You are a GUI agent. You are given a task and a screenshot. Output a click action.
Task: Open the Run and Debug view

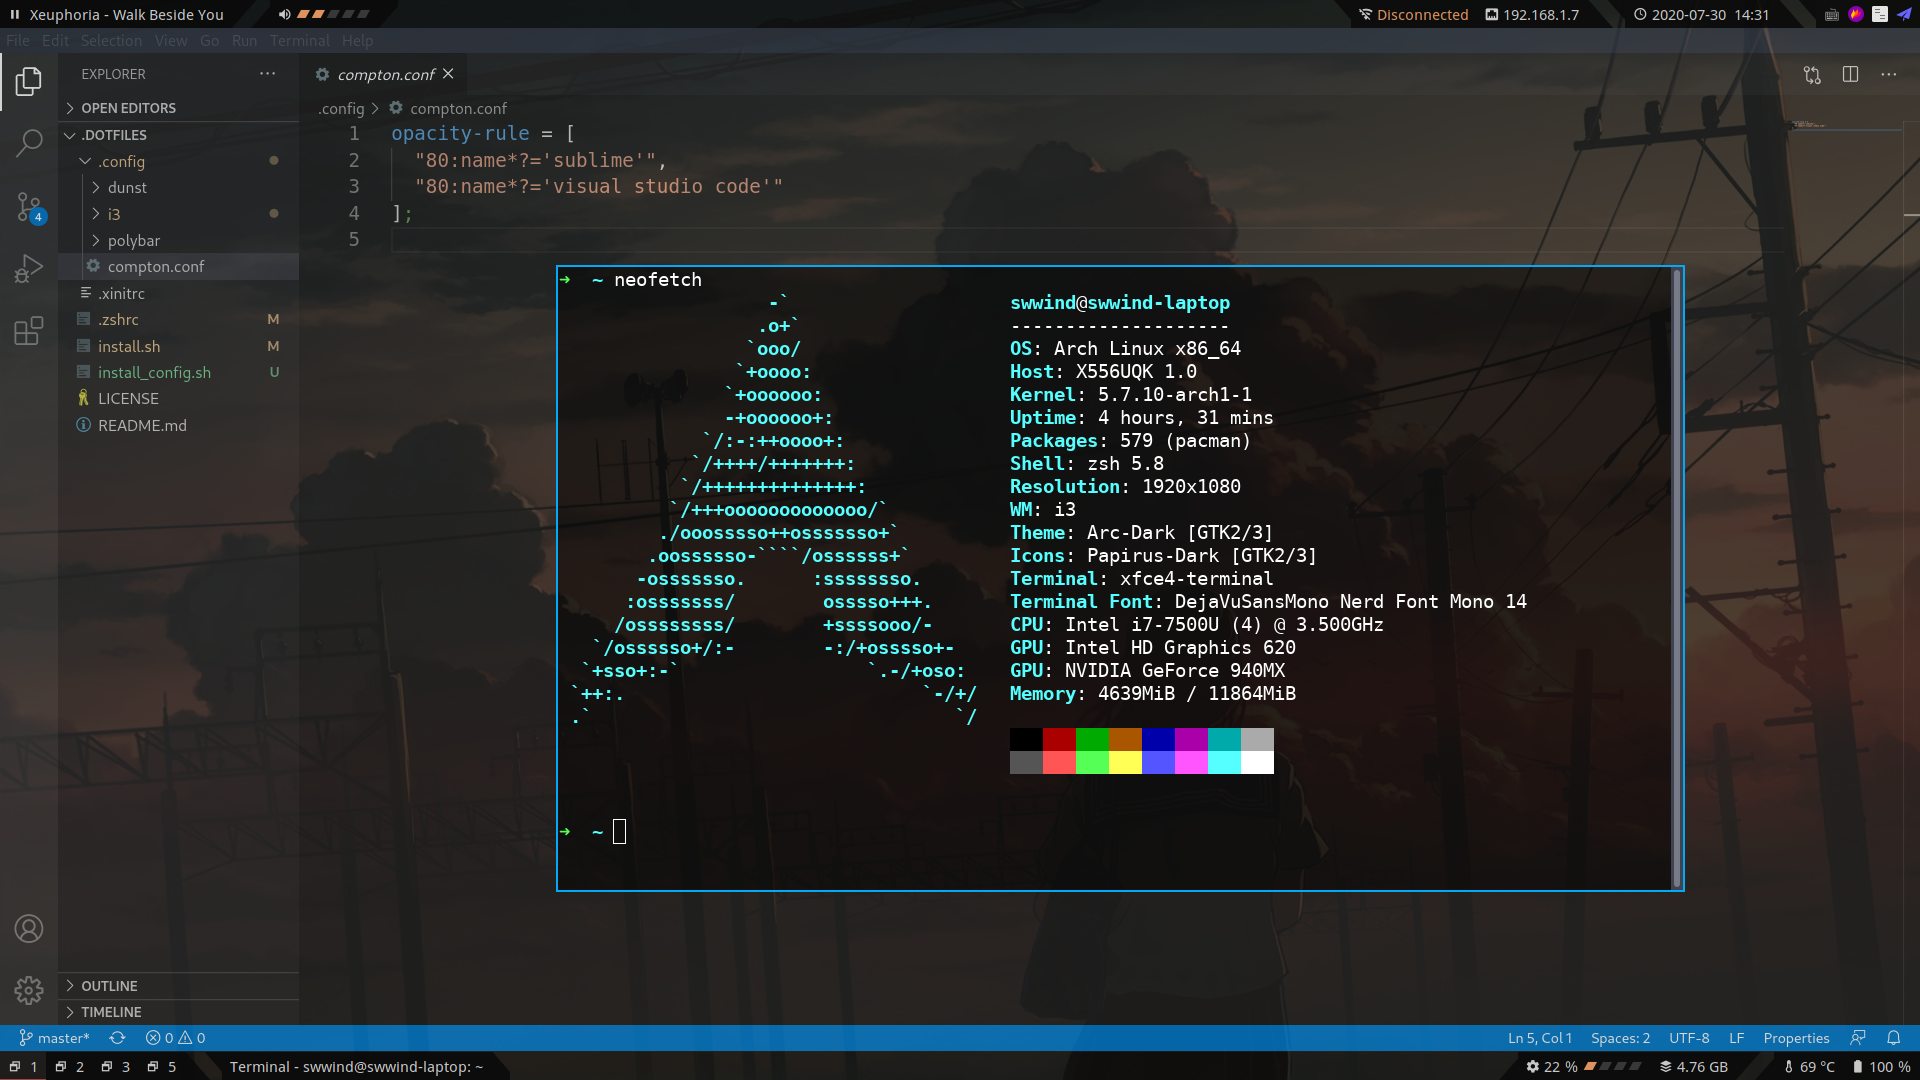click(x=29, y=269)
